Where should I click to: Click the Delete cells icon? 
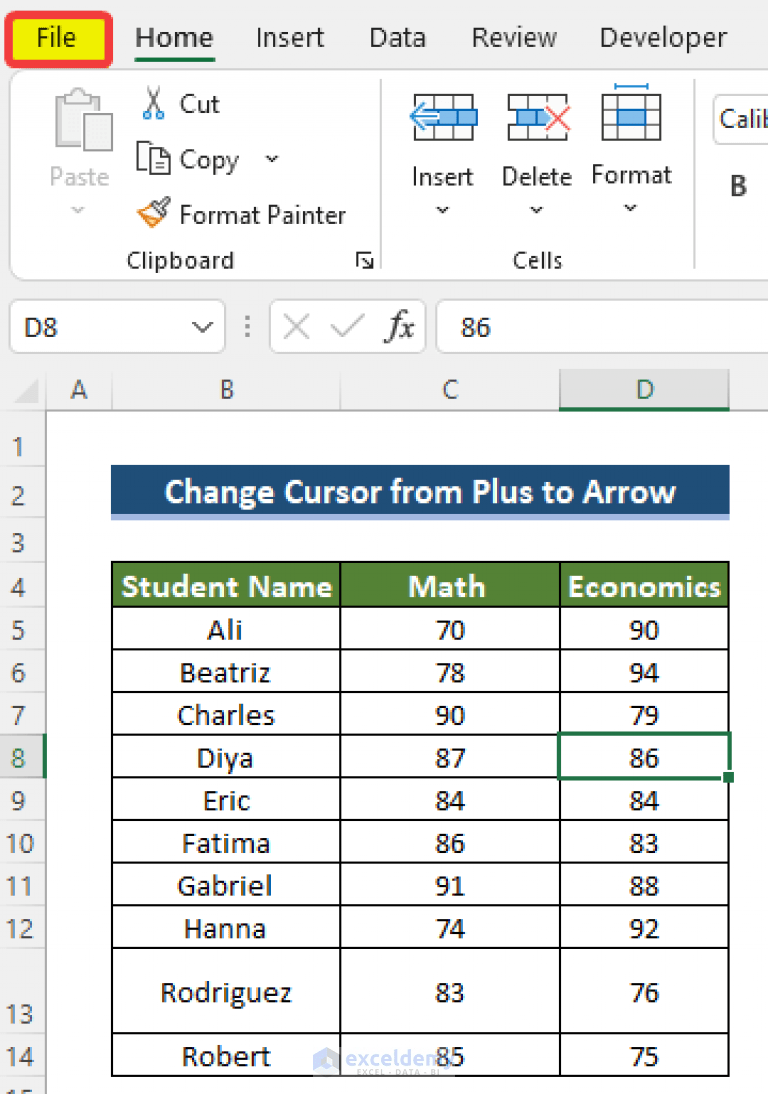[x=537, y=118]
